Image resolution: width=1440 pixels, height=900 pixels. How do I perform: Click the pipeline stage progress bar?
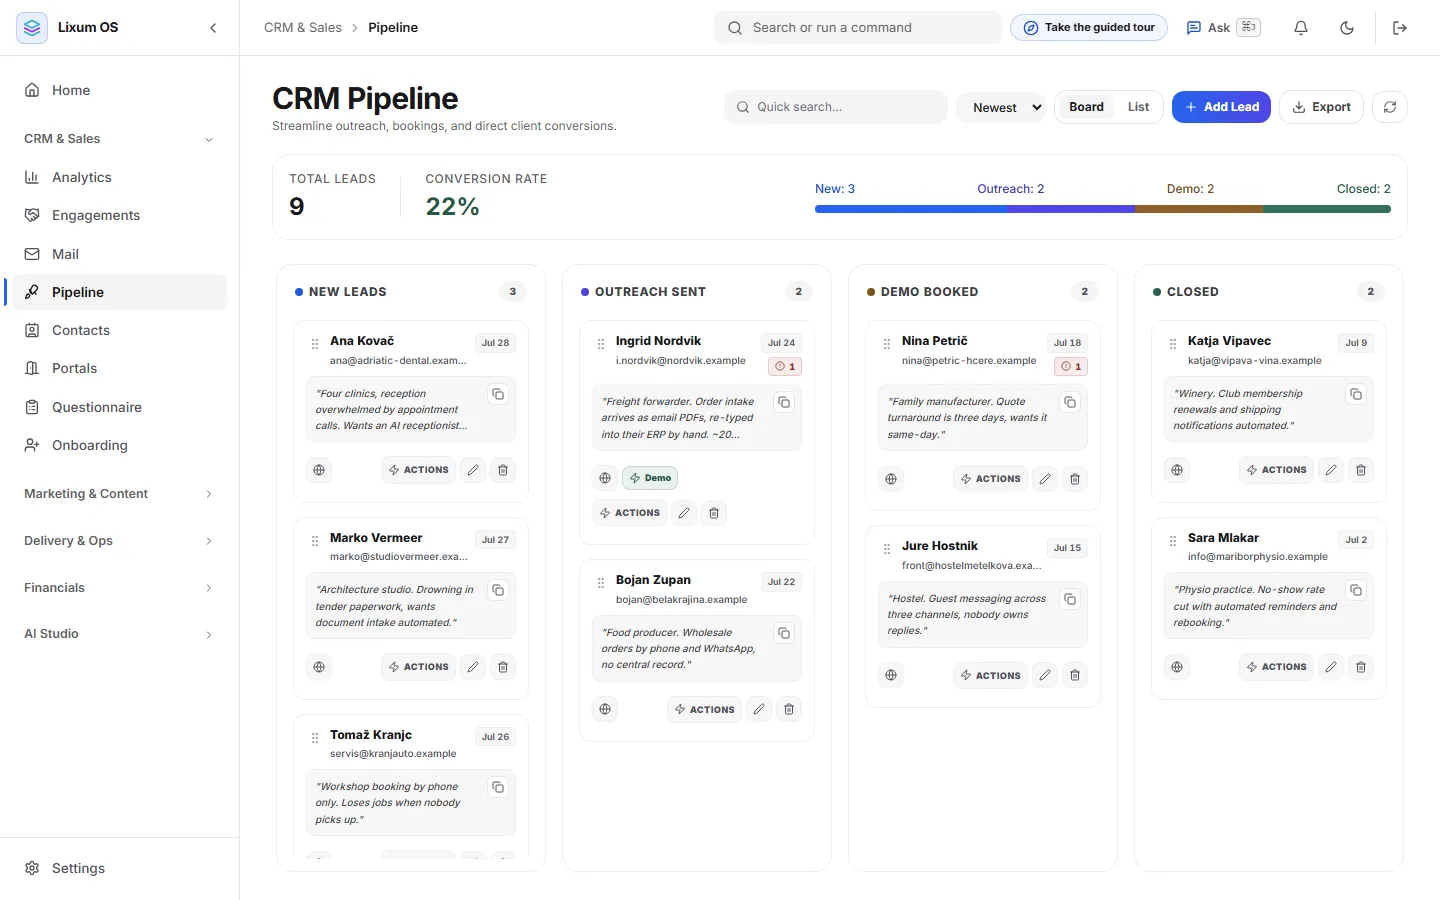[1103, 209]
